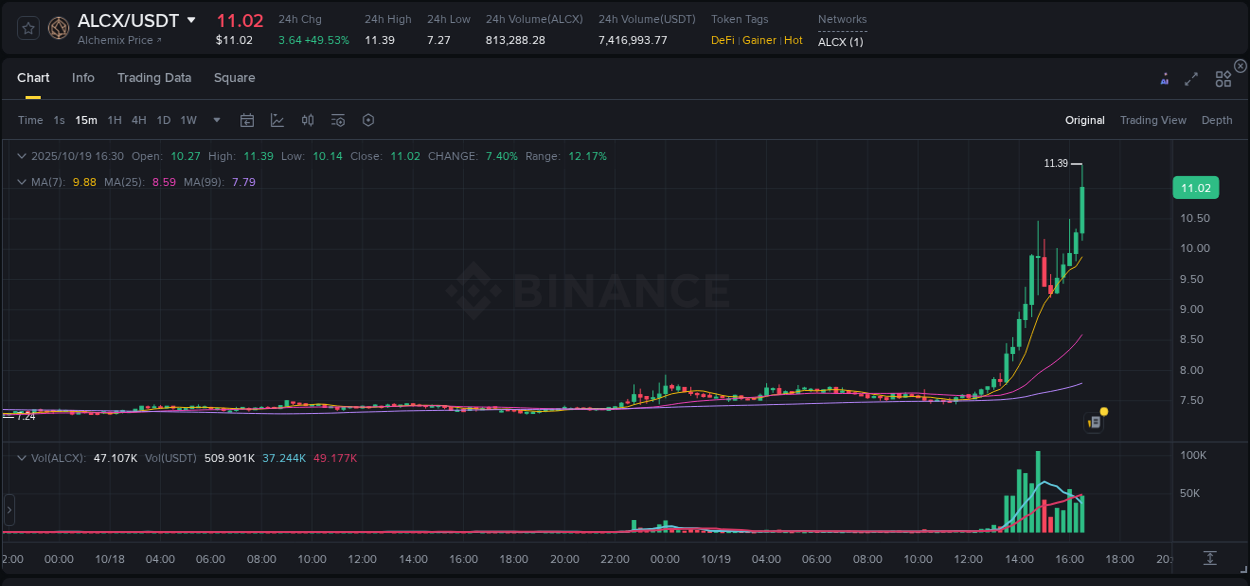
Task: Collapse the OHLC info row chevron
Action: (22, 156)
